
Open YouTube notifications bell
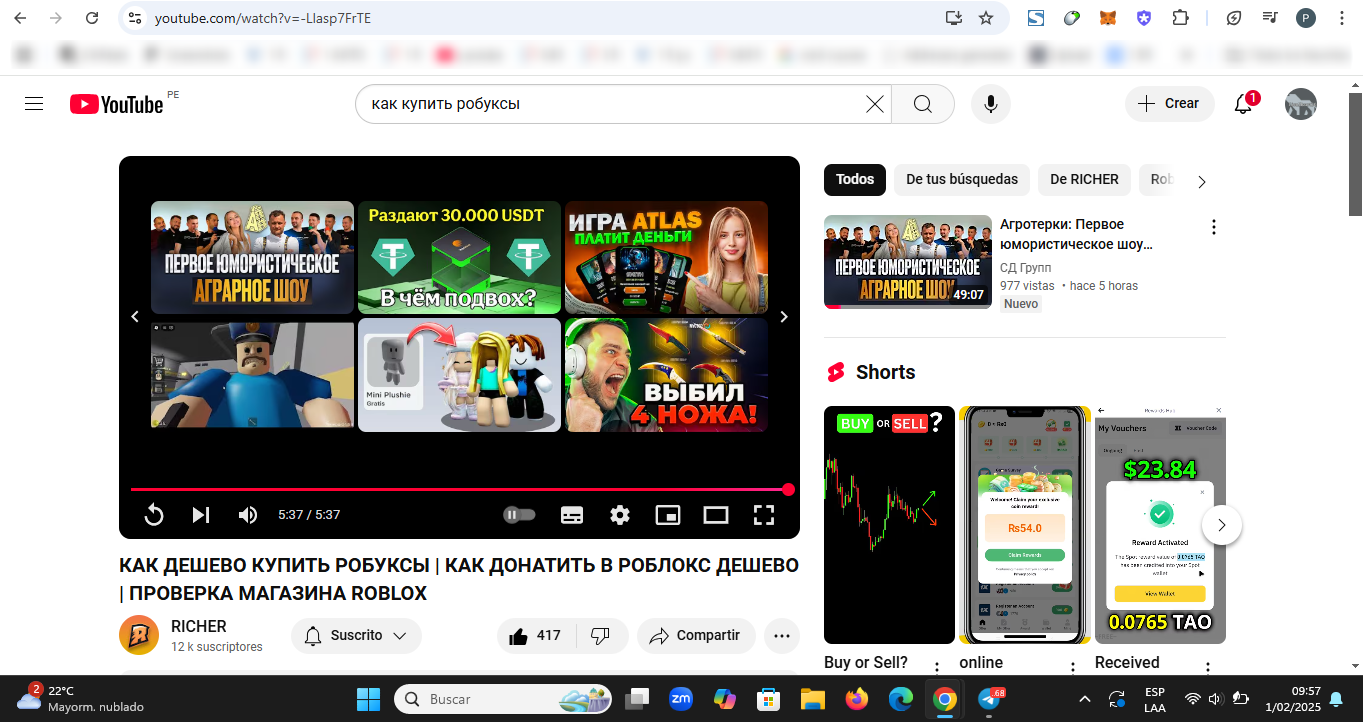[1243, 104]
